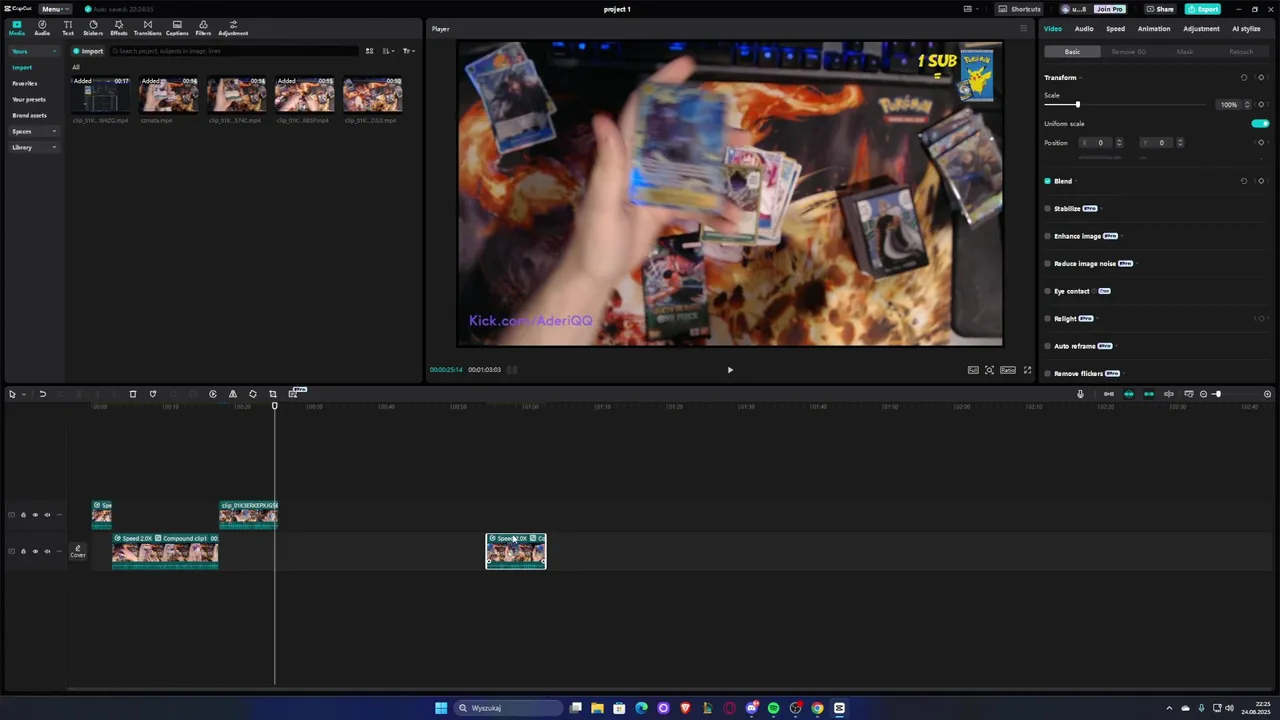Play the video preview
Image resolution: width=1280 pixels, height=720 pixels.
730,370
